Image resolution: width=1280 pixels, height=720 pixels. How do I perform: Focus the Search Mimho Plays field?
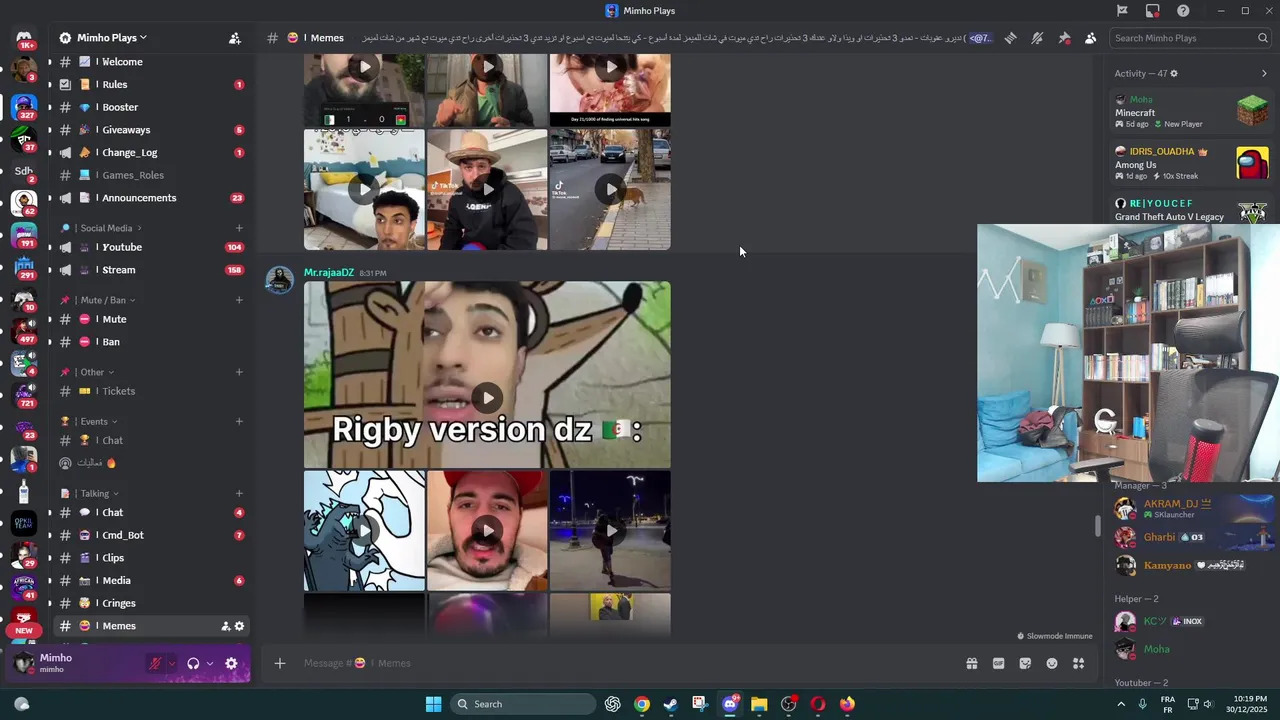pyautogui.click(x=1190, y=38)
